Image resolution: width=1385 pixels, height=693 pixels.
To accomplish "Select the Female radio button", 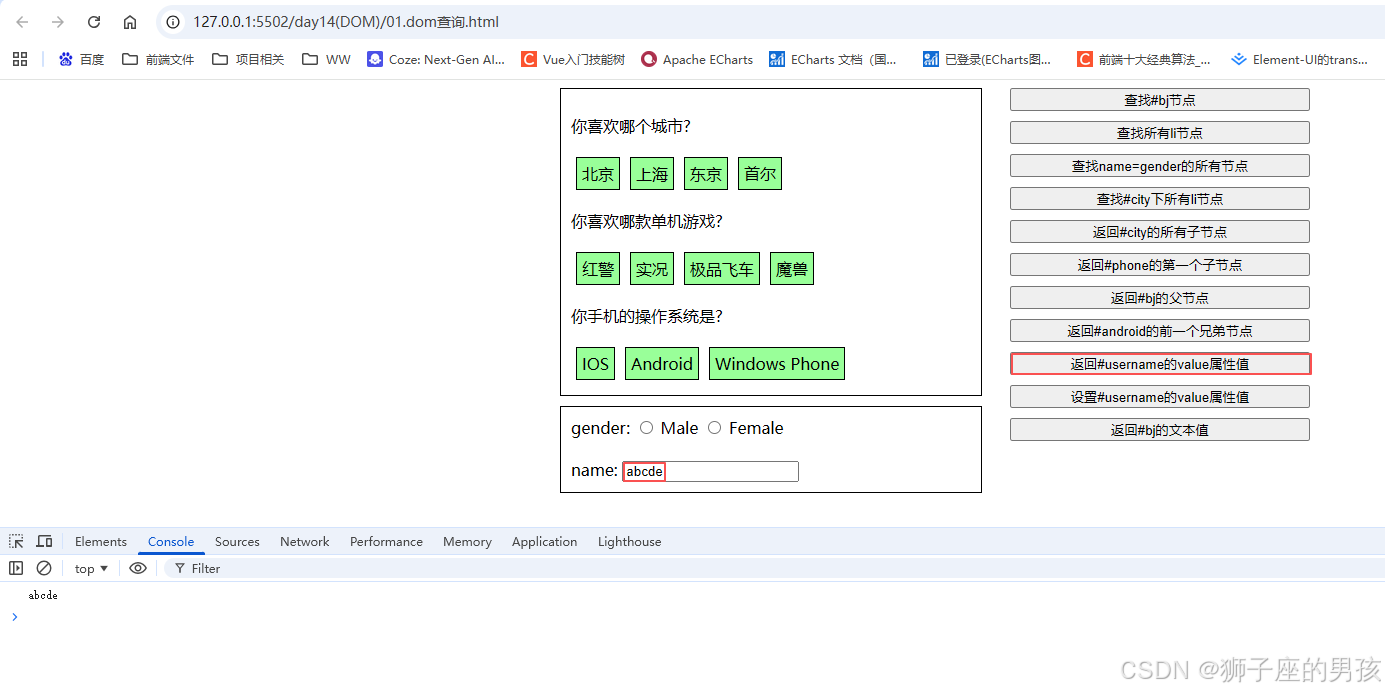I will (x=714, y=428).
